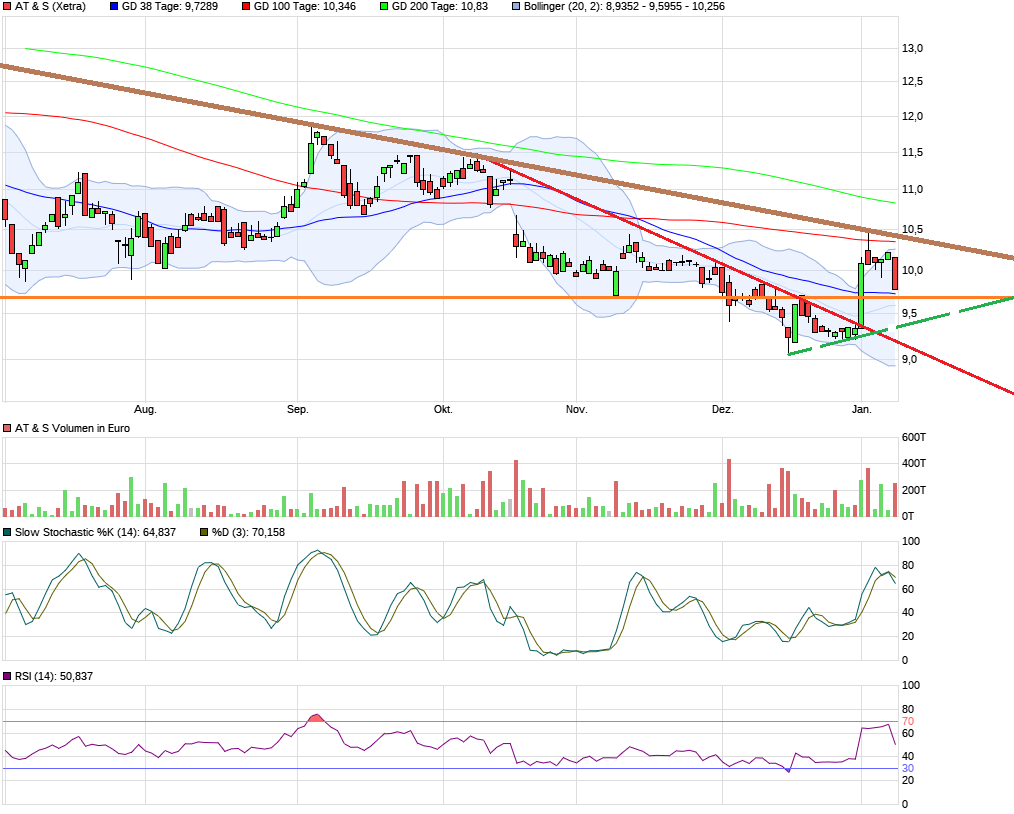This screenshot has width=1014, height=814.
Task: Click the 'Okt.' month label on time axis
Action: pos(443,409)
